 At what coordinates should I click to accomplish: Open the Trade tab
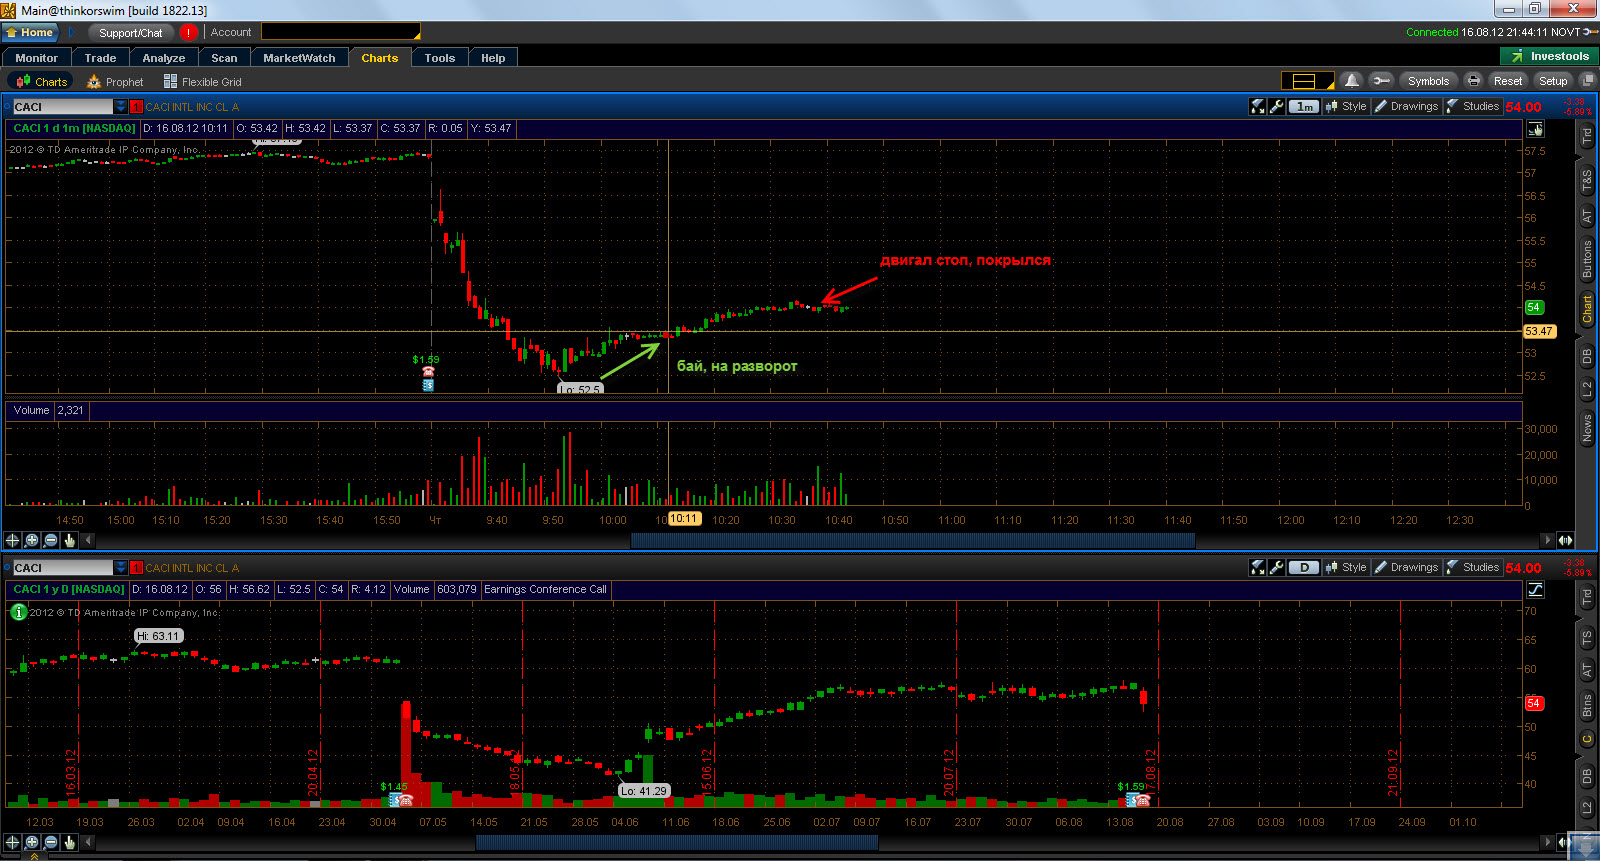[100, 58]
